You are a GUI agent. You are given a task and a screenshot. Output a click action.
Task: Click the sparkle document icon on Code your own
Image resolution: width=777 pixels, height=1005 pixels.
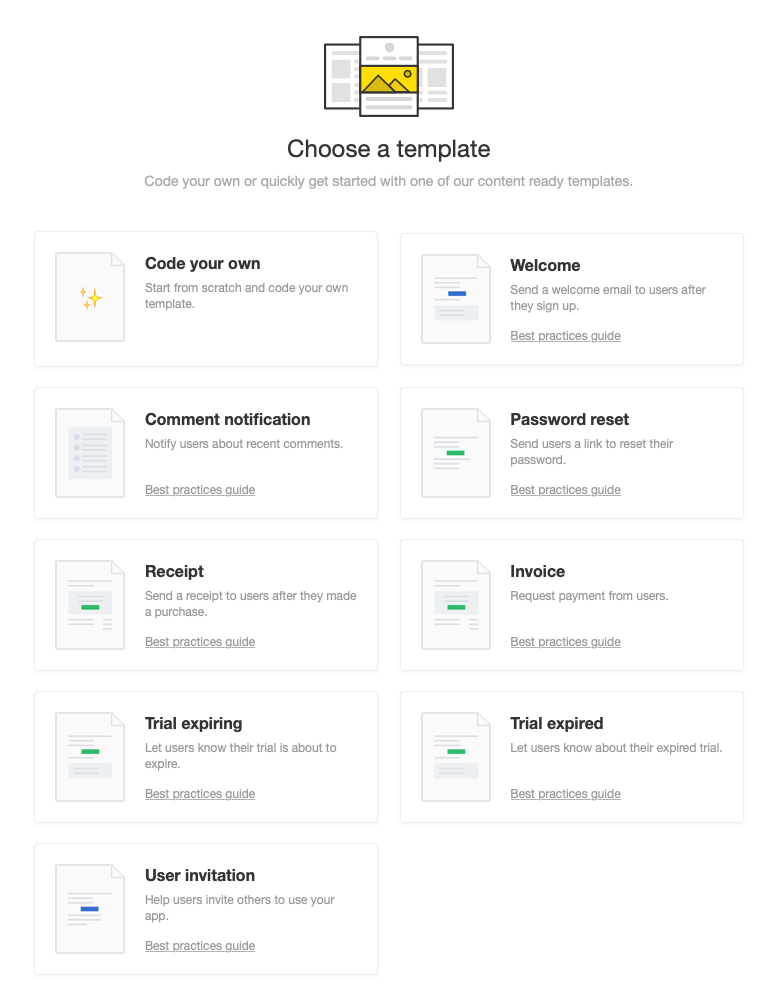(89, 296)
